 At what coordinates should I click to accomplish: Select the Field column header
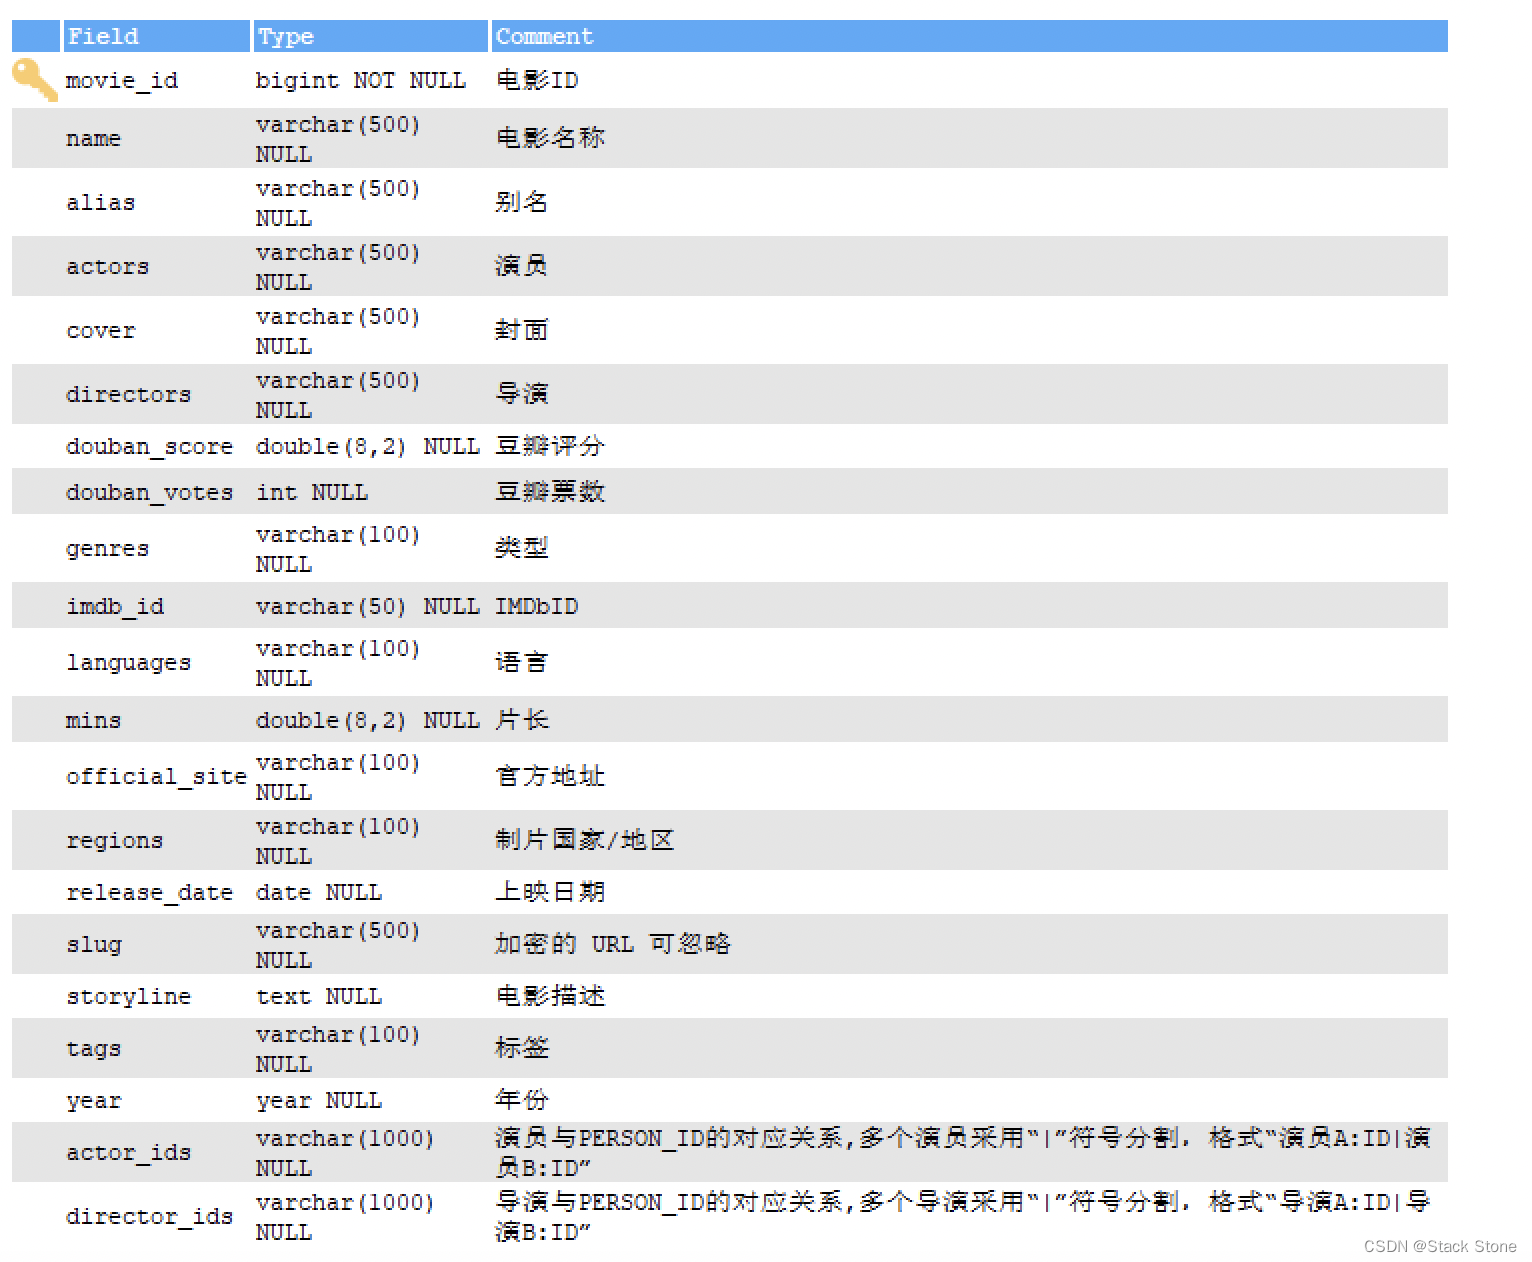click(x=156, y=36)
